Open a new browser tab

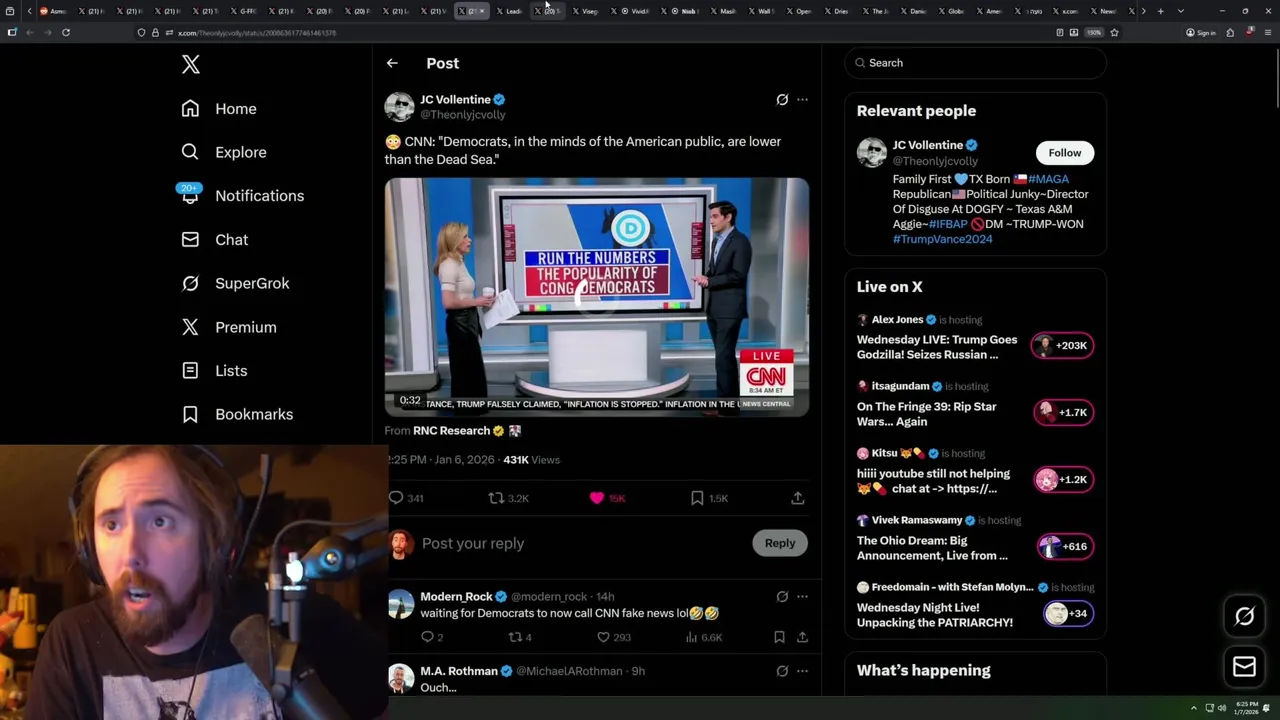[1160, 11]
